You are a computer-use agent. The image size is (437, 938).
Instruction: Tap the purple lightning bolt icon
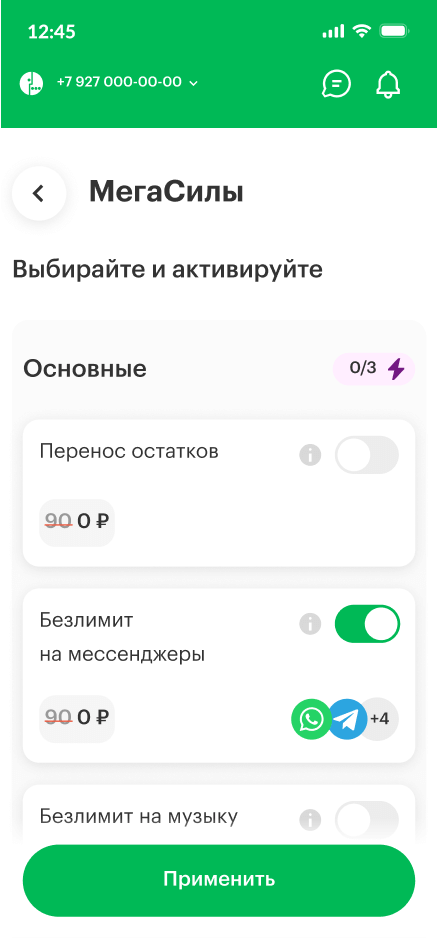(x=396, y=369)
